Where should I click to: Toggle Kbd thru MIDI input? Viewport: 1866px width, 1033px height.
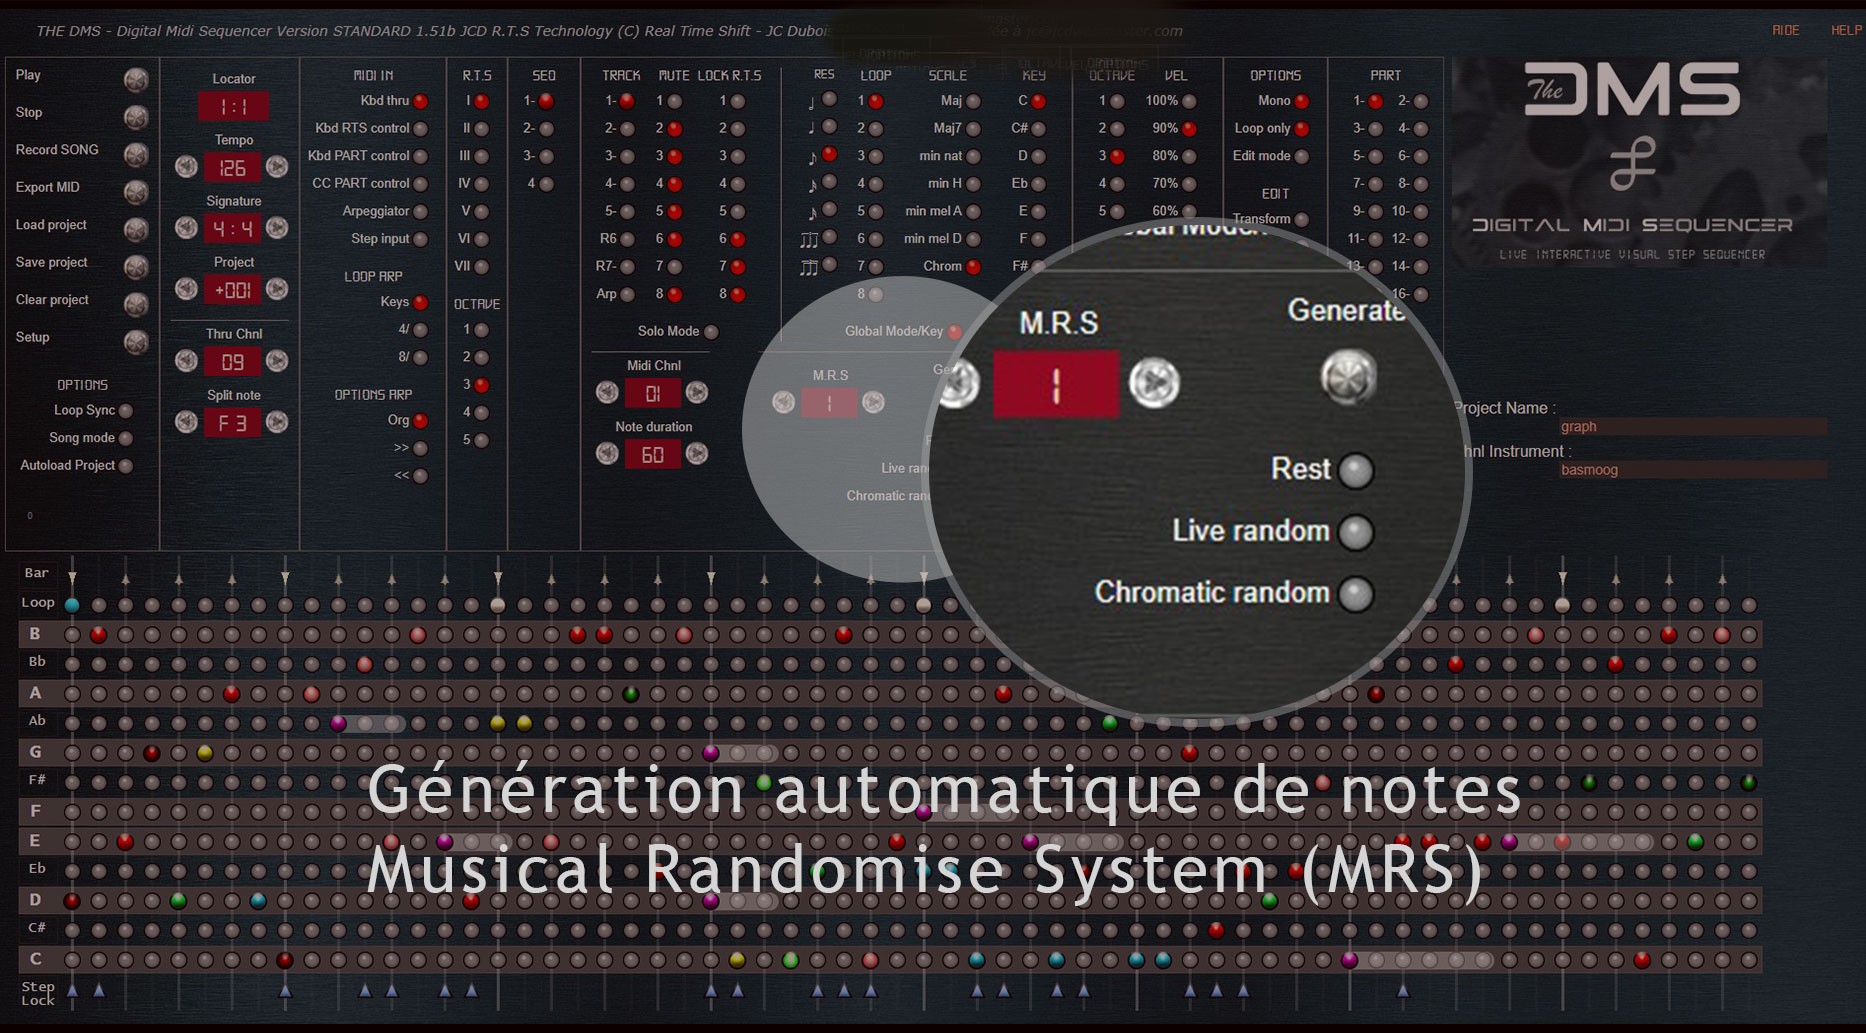click(x=421, y=101)
